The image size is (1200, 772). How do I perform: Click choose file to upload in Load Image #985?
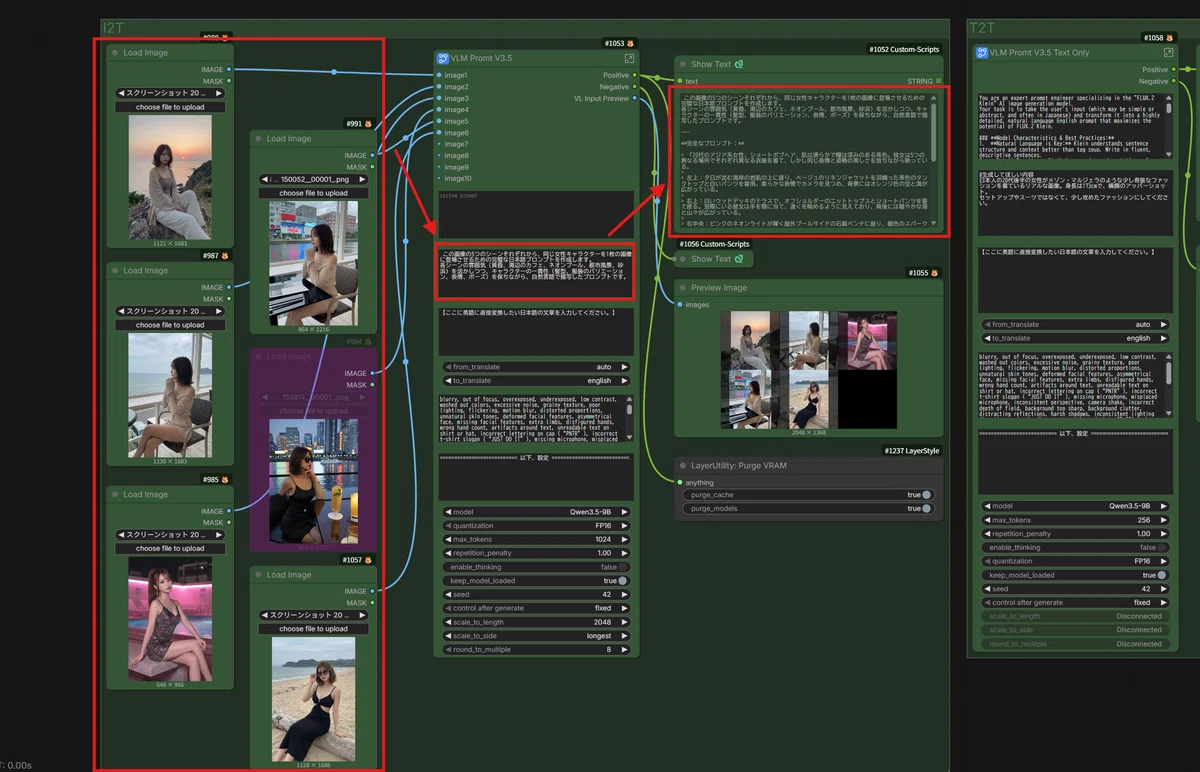pyautogui.click(x=170, y=548)
